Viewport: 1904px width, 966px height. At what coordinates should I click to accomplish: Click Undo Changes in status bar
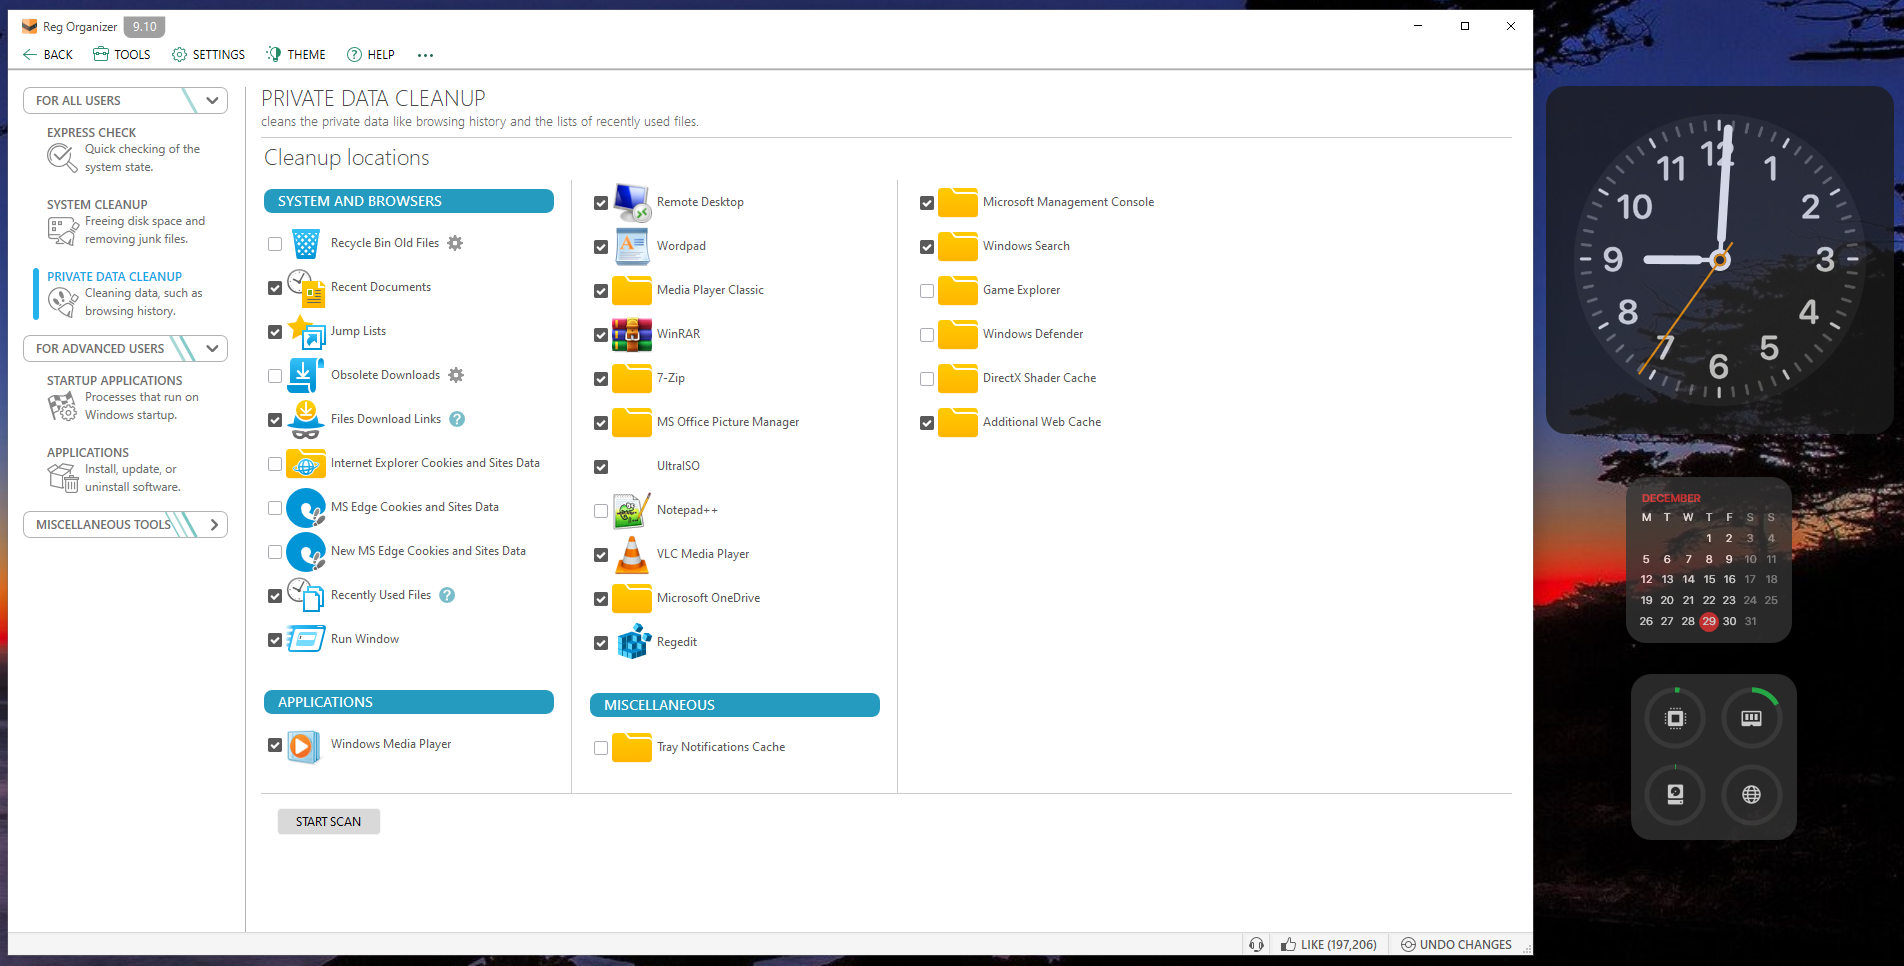pos(1455,944)
